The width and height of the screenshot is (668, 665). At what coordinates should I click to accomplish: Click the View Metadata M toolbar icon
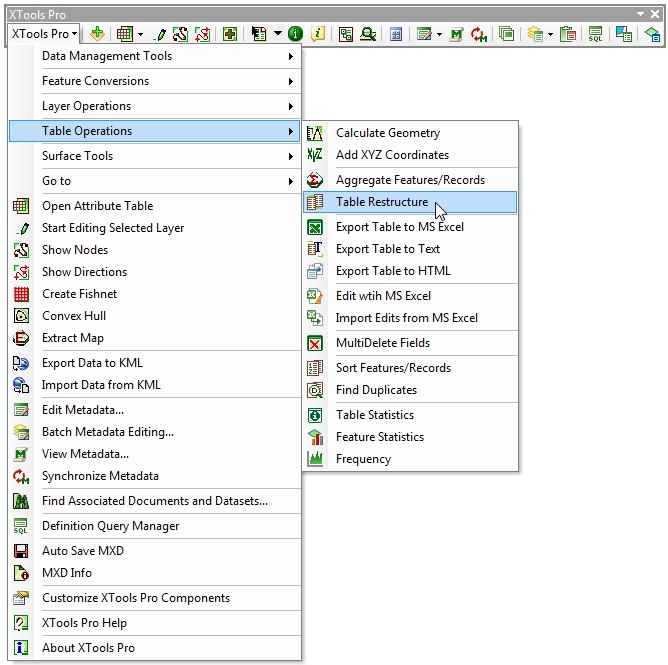coord(456,34)
